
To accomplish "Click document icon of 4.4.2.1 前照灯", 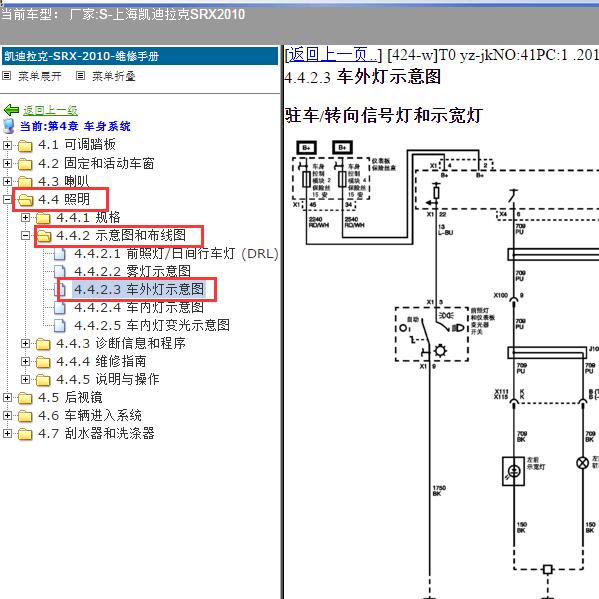I will (60, 254).
